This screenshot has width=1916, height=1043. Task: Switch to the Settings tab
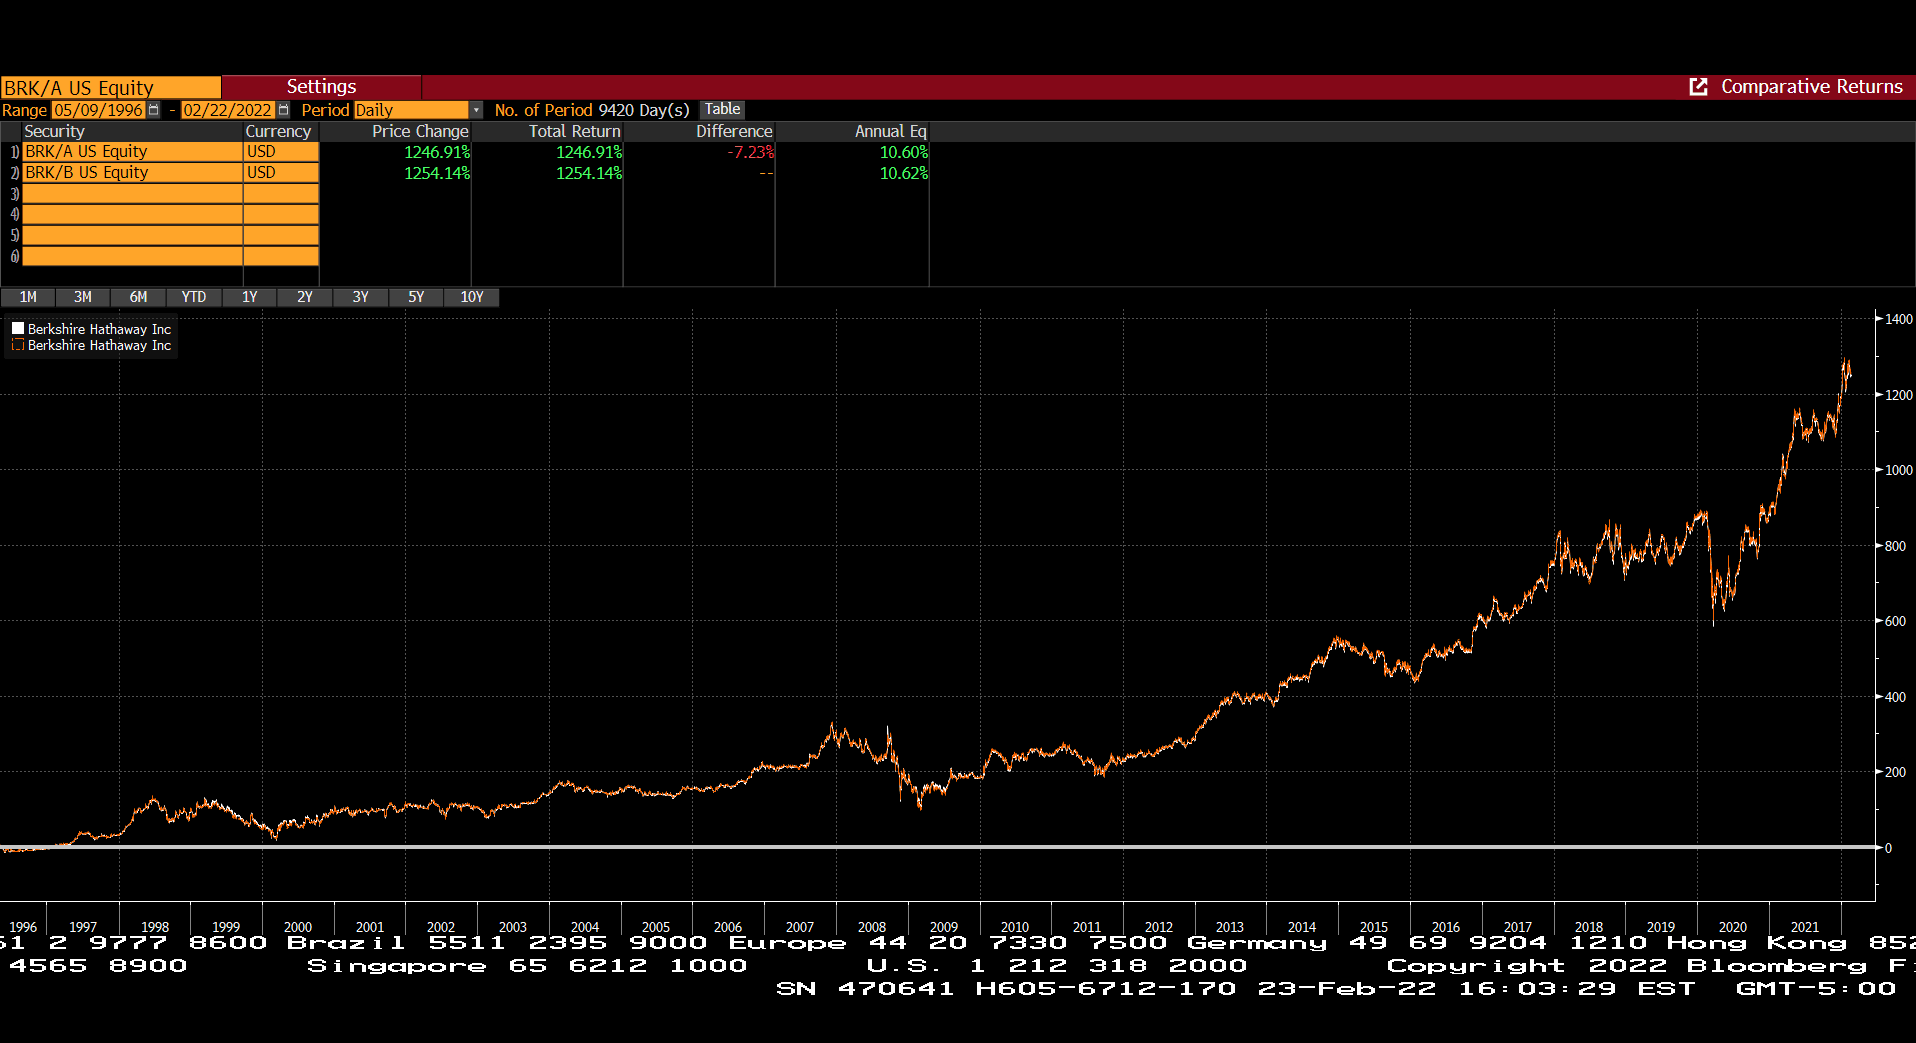[321, 87]
